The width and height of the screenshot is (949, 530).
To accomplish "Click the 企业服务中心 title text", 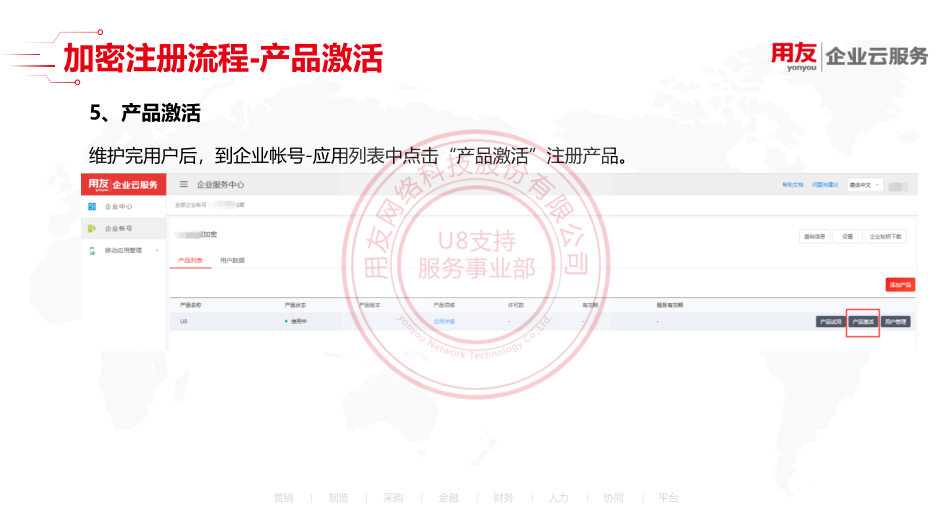I will [220, 185].
